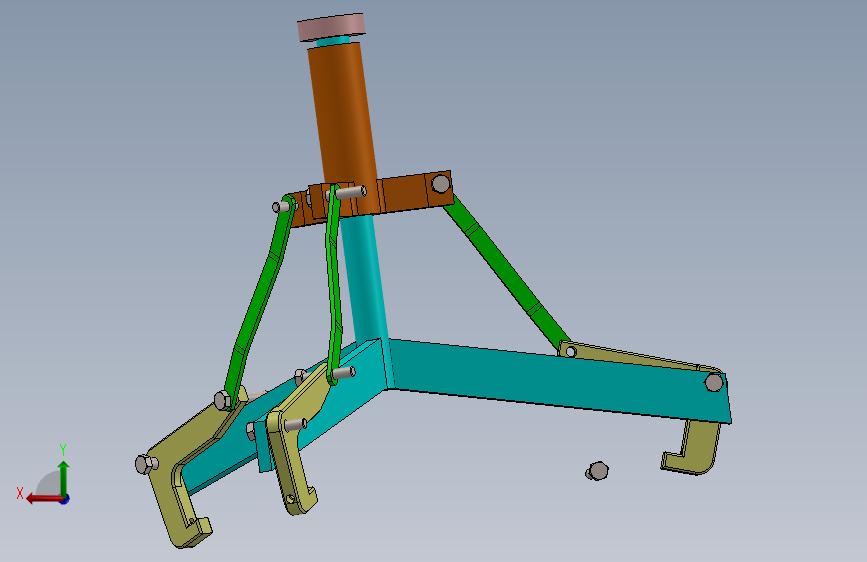867x562 pixels.
Task: Select the leftmost green link arm
Action: 260,301
